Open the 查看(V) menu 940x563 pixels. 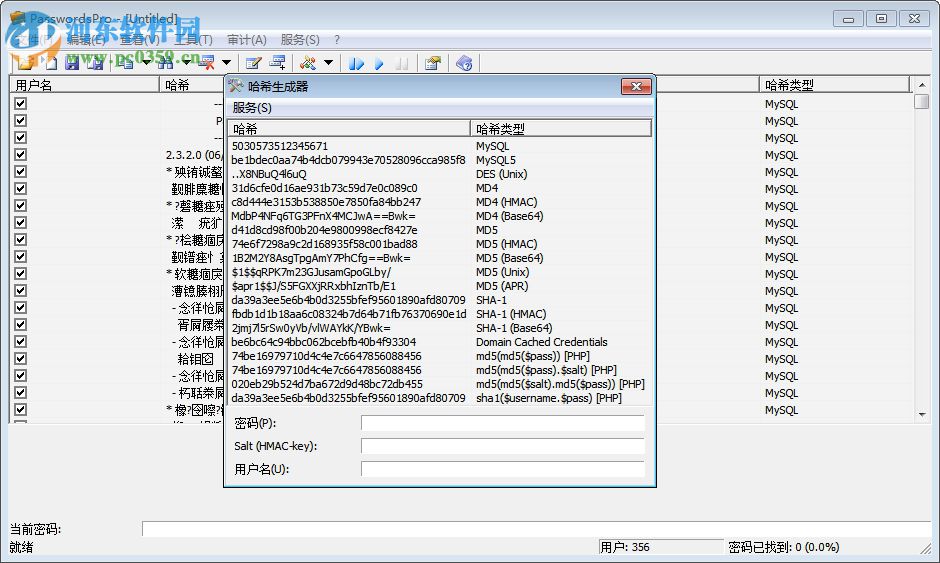point(140,40)
